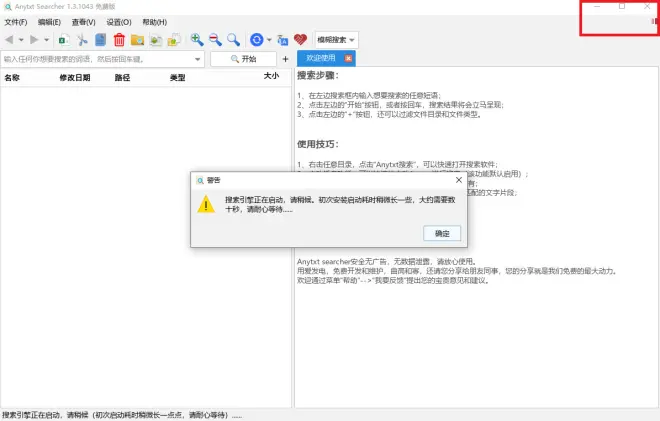Click the 开始 search button

point(243,59)
